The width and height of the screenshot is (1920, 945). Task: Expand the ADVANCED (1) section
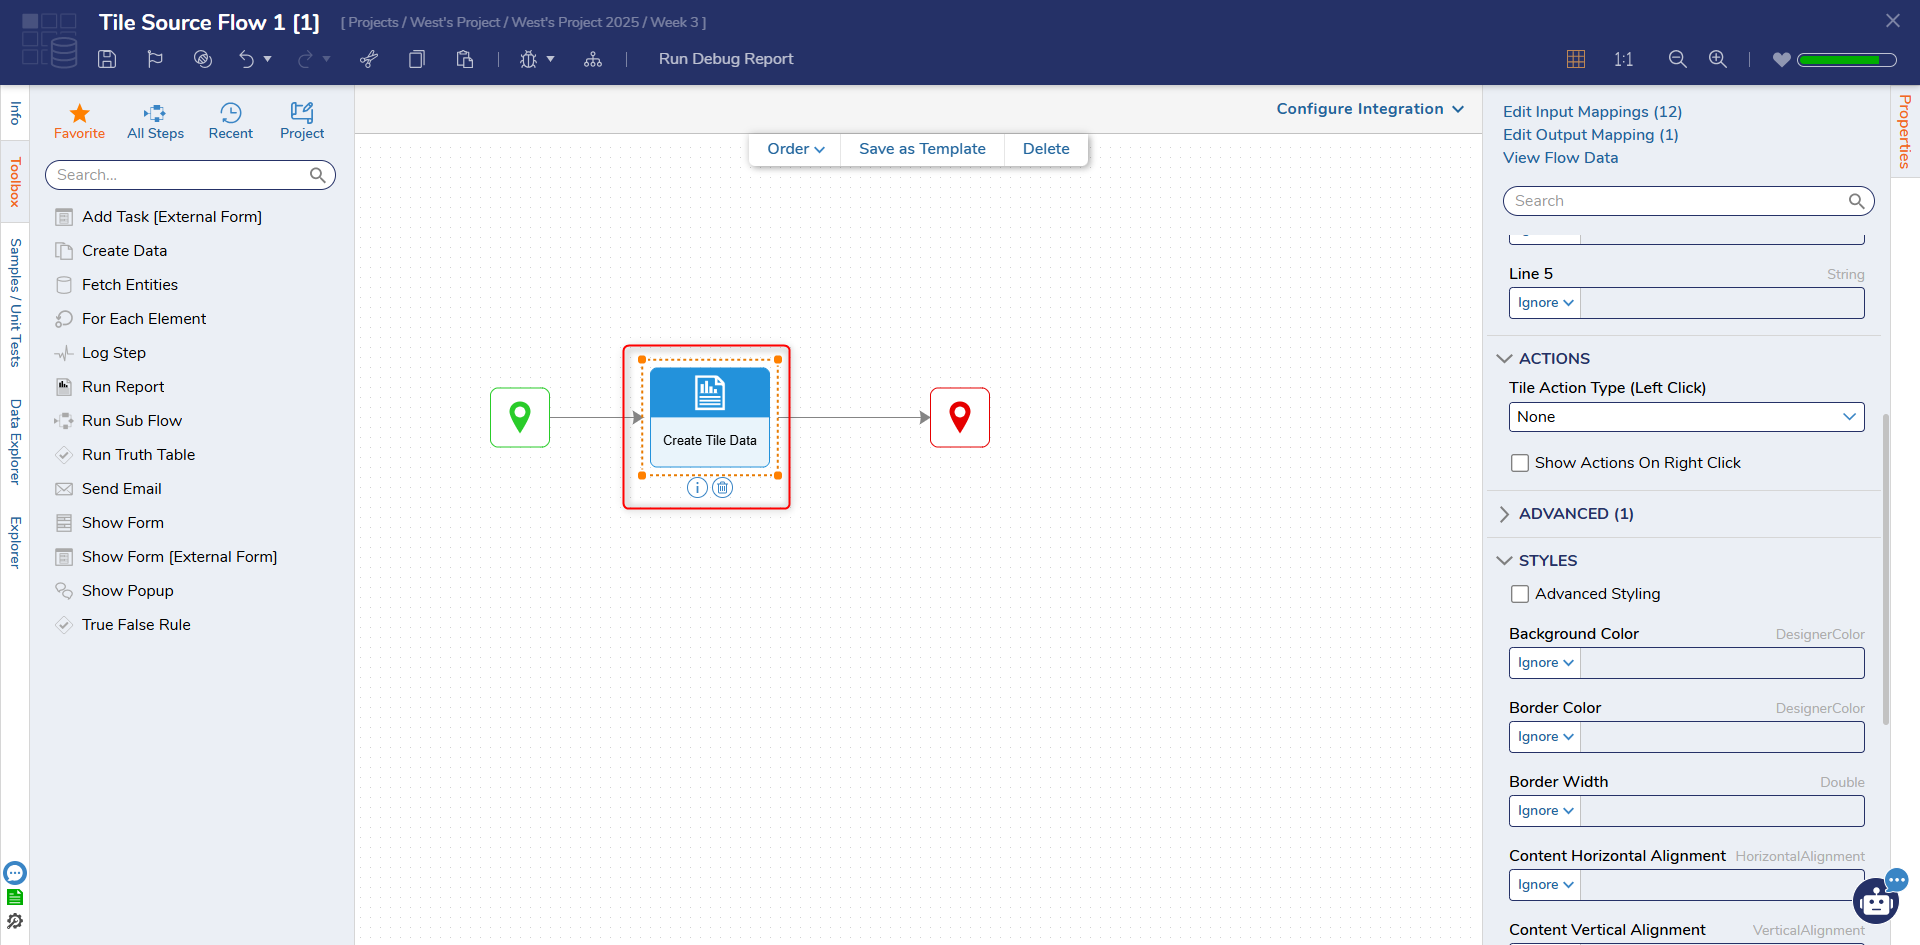tap(1575, 514)
